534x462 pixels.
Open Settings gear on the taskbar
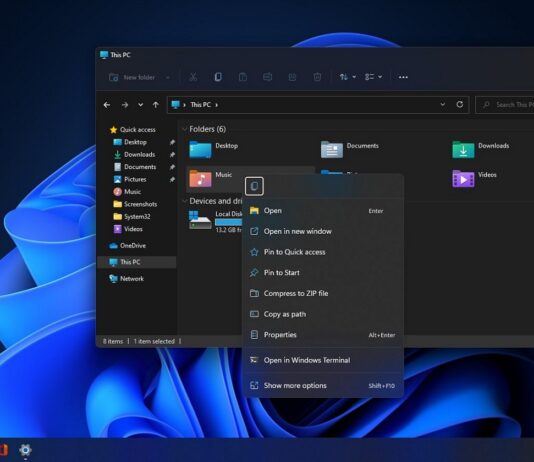tap(26, 450)
